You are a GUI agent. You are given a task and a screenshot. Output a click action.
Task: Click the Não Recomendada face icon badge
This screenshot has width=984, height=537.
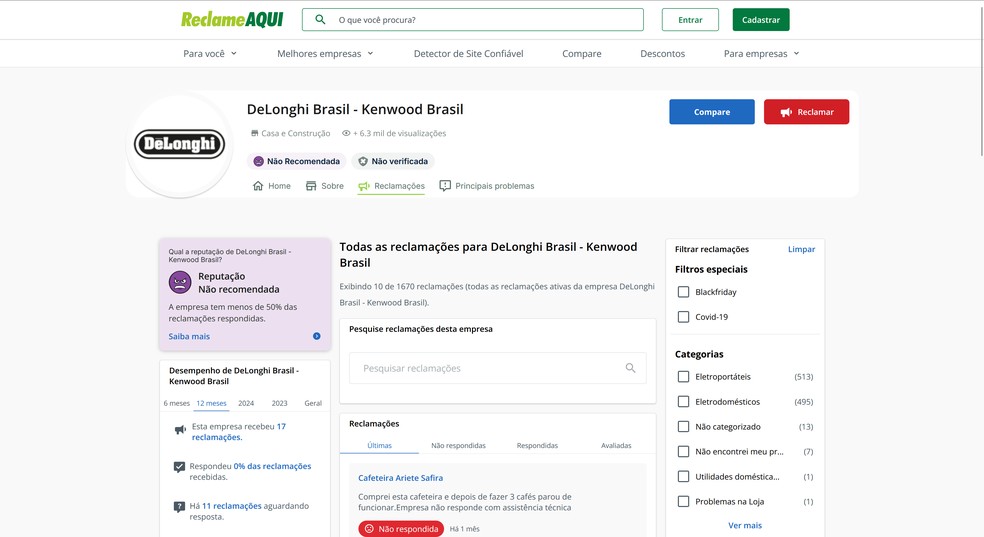[x=258, y=161]
